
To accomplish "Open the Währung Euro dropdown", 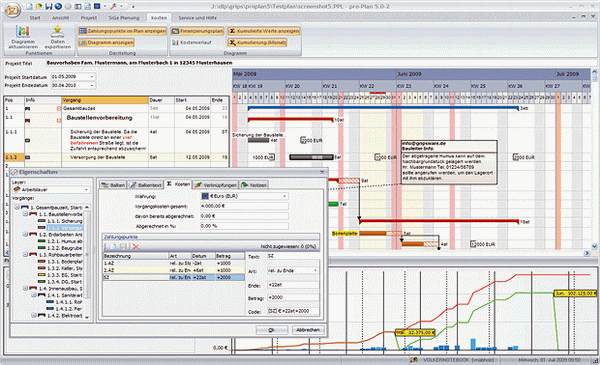I will coord(245,196).
